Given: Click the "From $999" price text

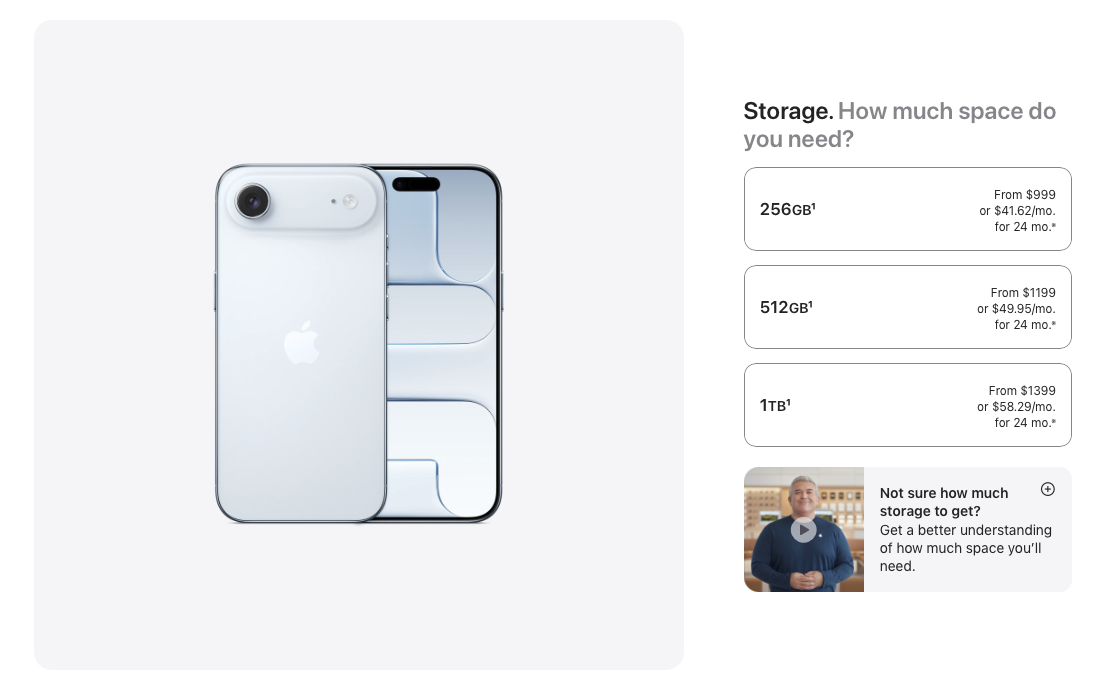Looking at the screenshot, I should click(1024, 194).
